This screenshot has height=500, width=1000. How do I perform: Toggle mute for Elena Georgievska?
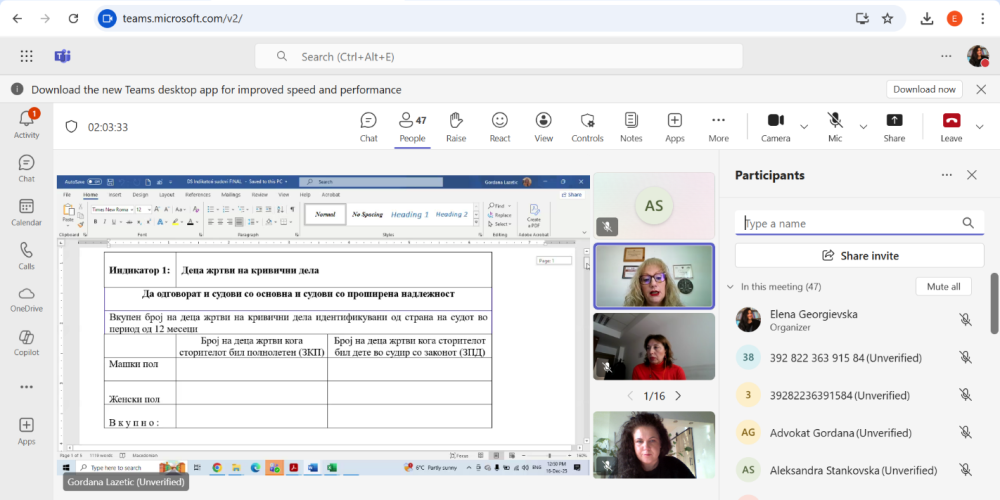pyautogui.click(x=965, y=320)
